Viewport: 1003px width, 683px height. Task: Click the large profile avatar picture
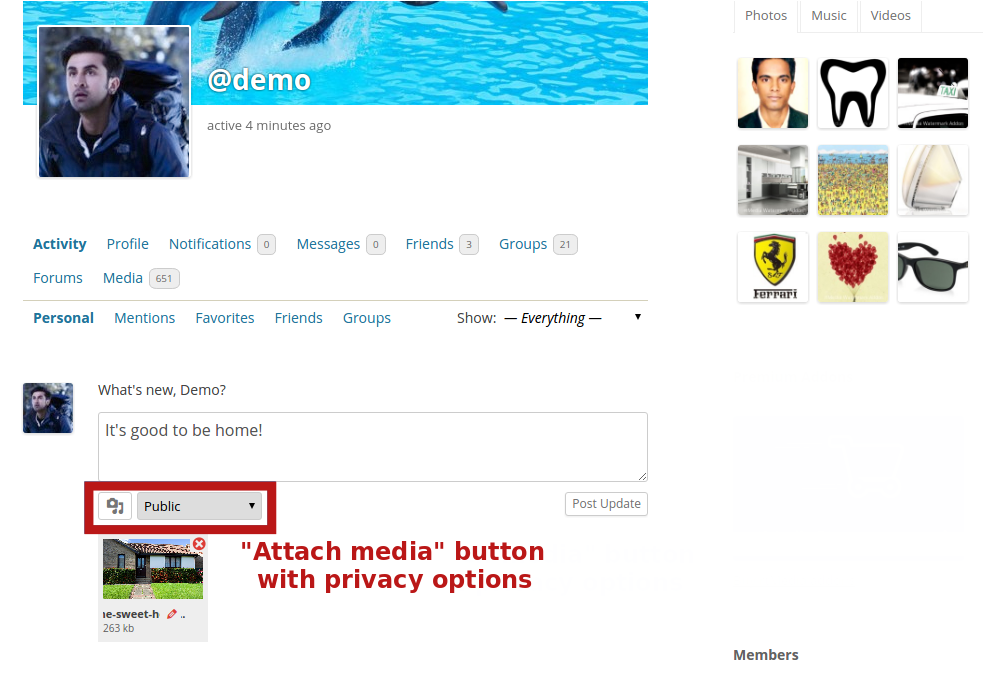click(114, 102)
